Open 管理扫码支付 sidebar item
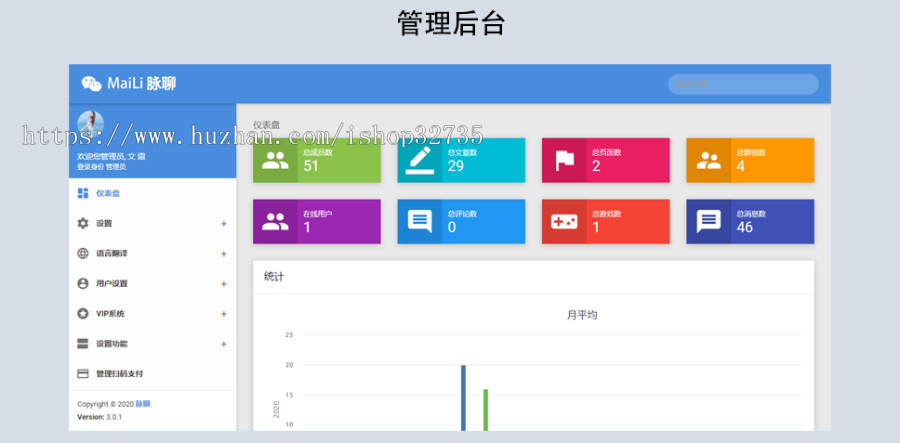The image size is (900, 443). [x=119, y=374]
